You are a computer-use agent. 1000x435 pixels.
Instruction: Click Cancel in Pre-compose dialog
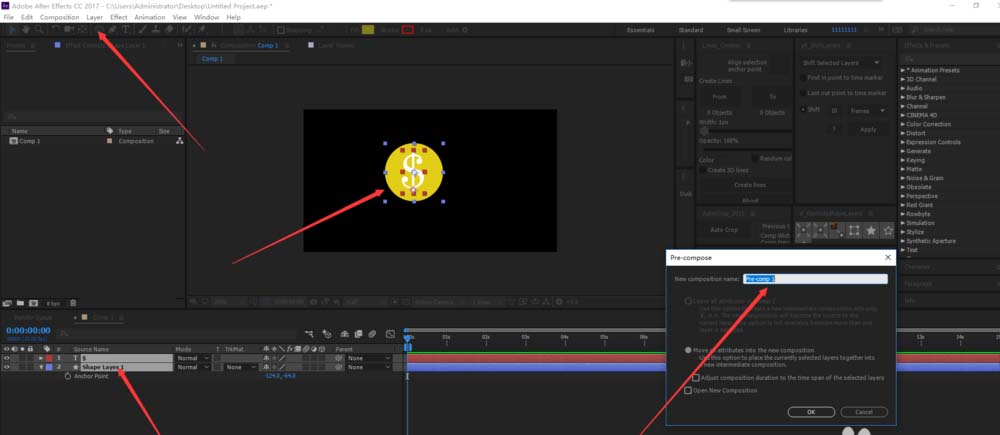point(864,412)
